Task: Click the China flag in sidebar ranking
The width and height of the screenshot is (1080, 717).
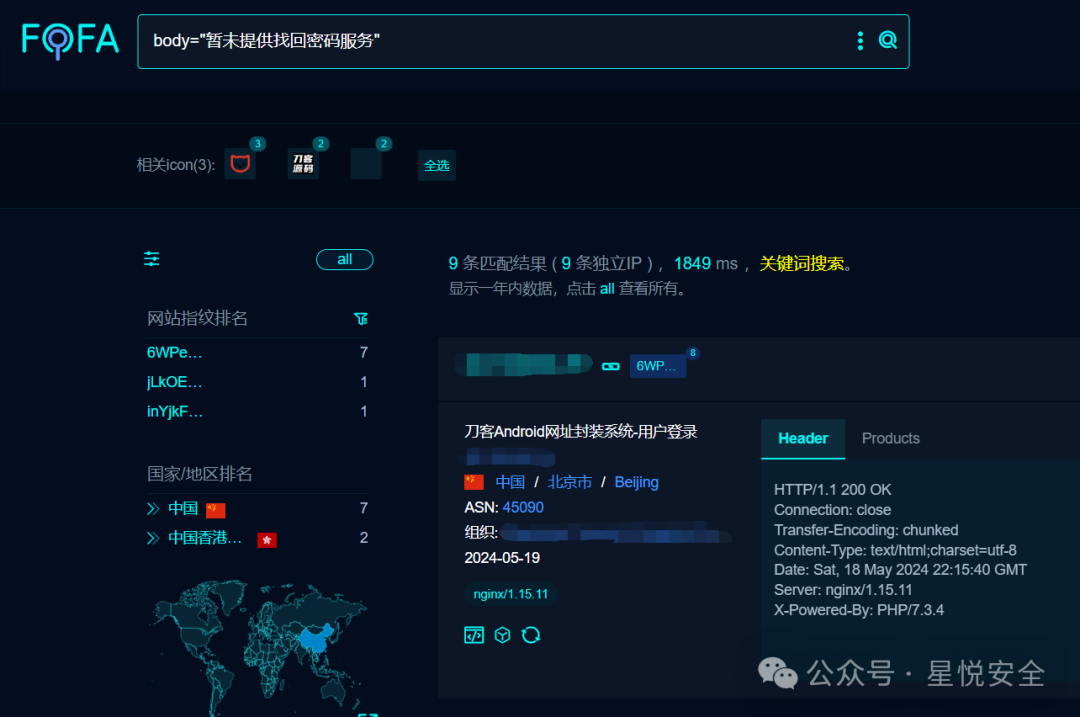Action: (216, 510)
